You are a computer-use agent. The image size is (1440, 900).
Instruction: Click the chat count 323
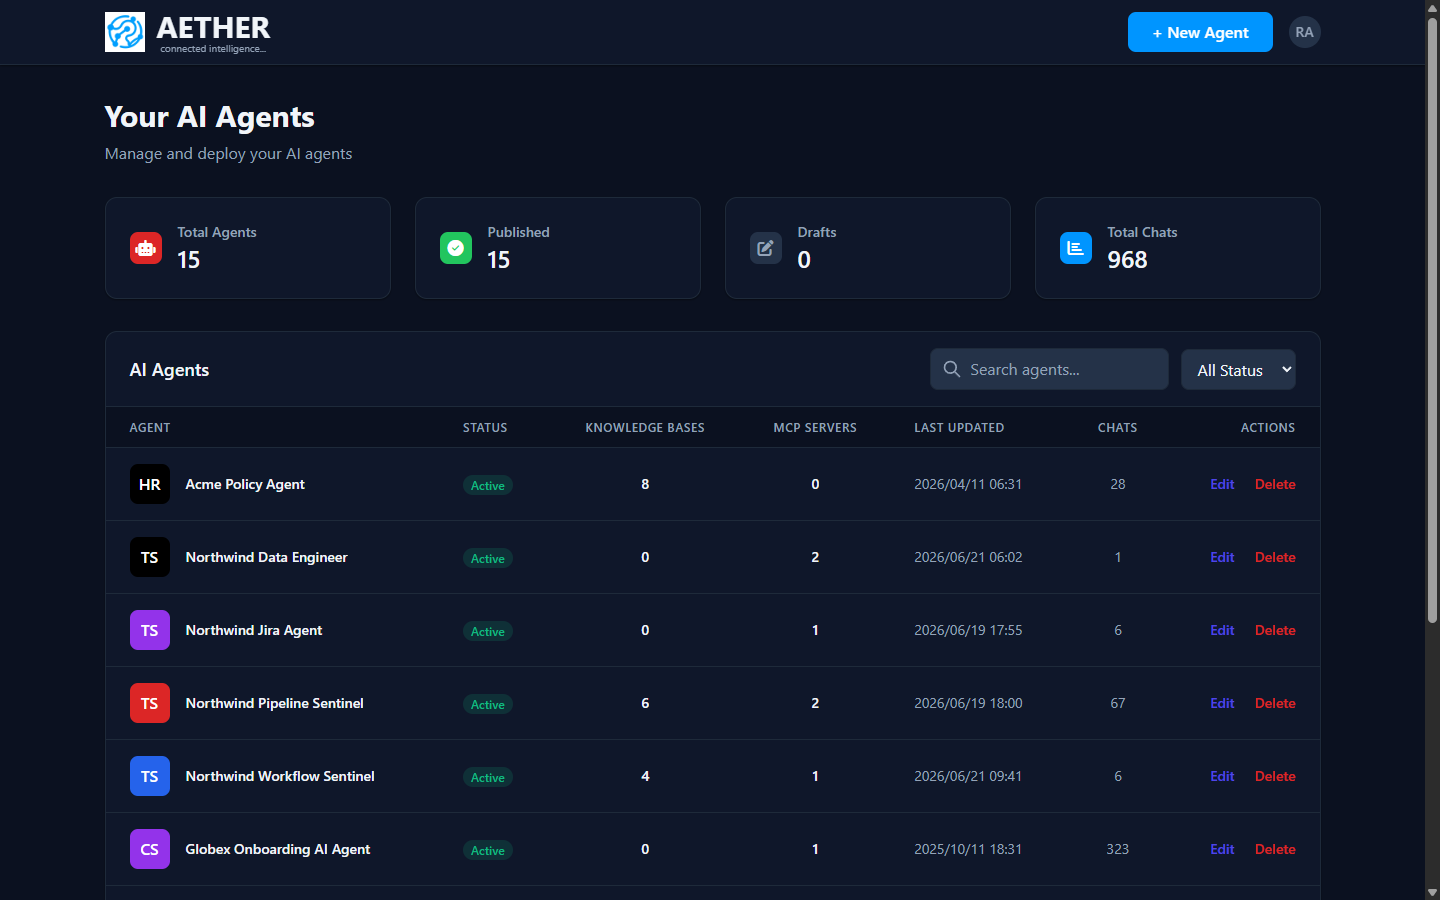click(1118, 849)
